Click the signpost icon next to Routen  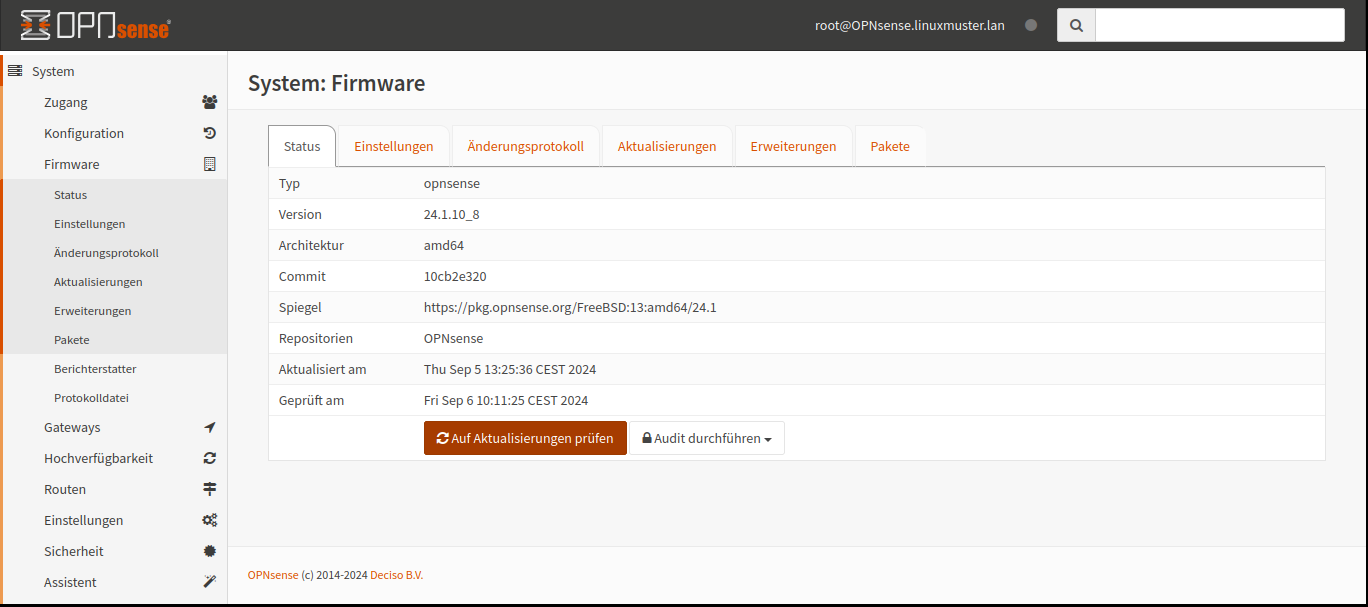pos(210,489)
